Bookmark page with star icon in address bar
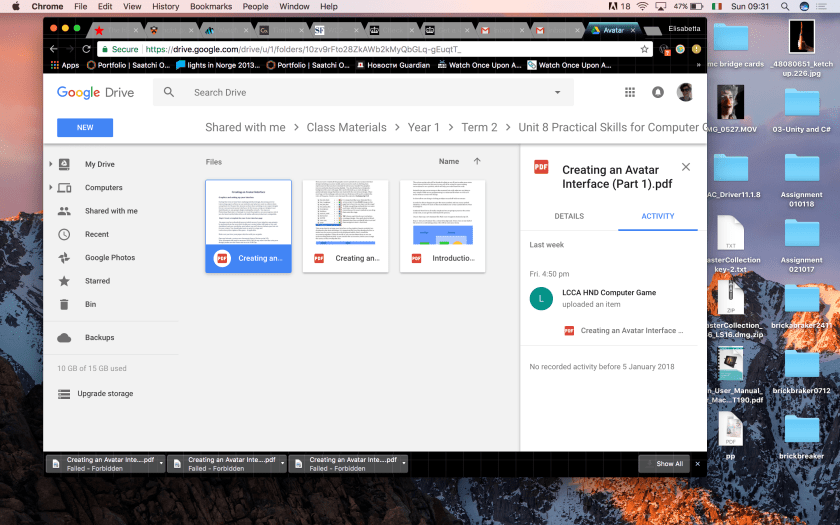 (x=645, y=49)
